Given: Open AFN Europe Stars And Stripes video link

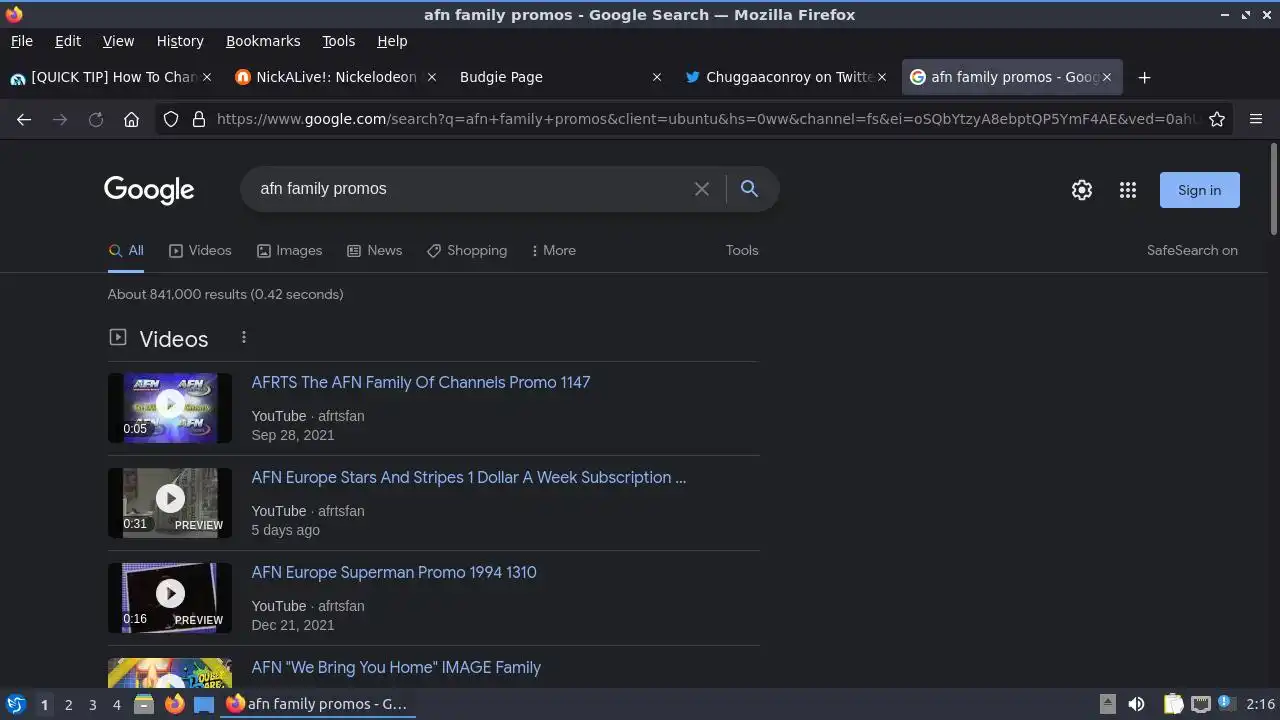Looking at the screenshot, I should [469, 477].
